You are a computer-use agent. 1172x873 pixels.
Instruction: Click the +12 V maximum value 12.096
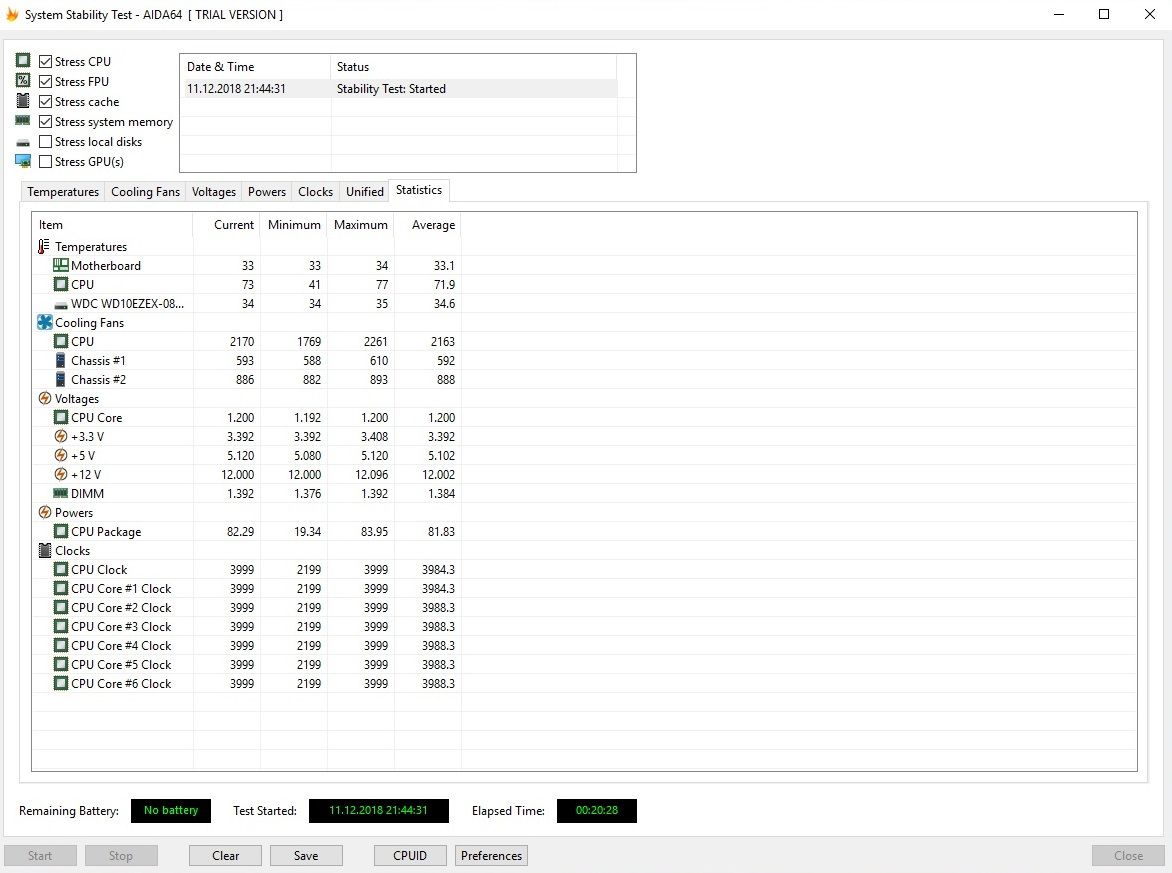(x=371, y=475)
